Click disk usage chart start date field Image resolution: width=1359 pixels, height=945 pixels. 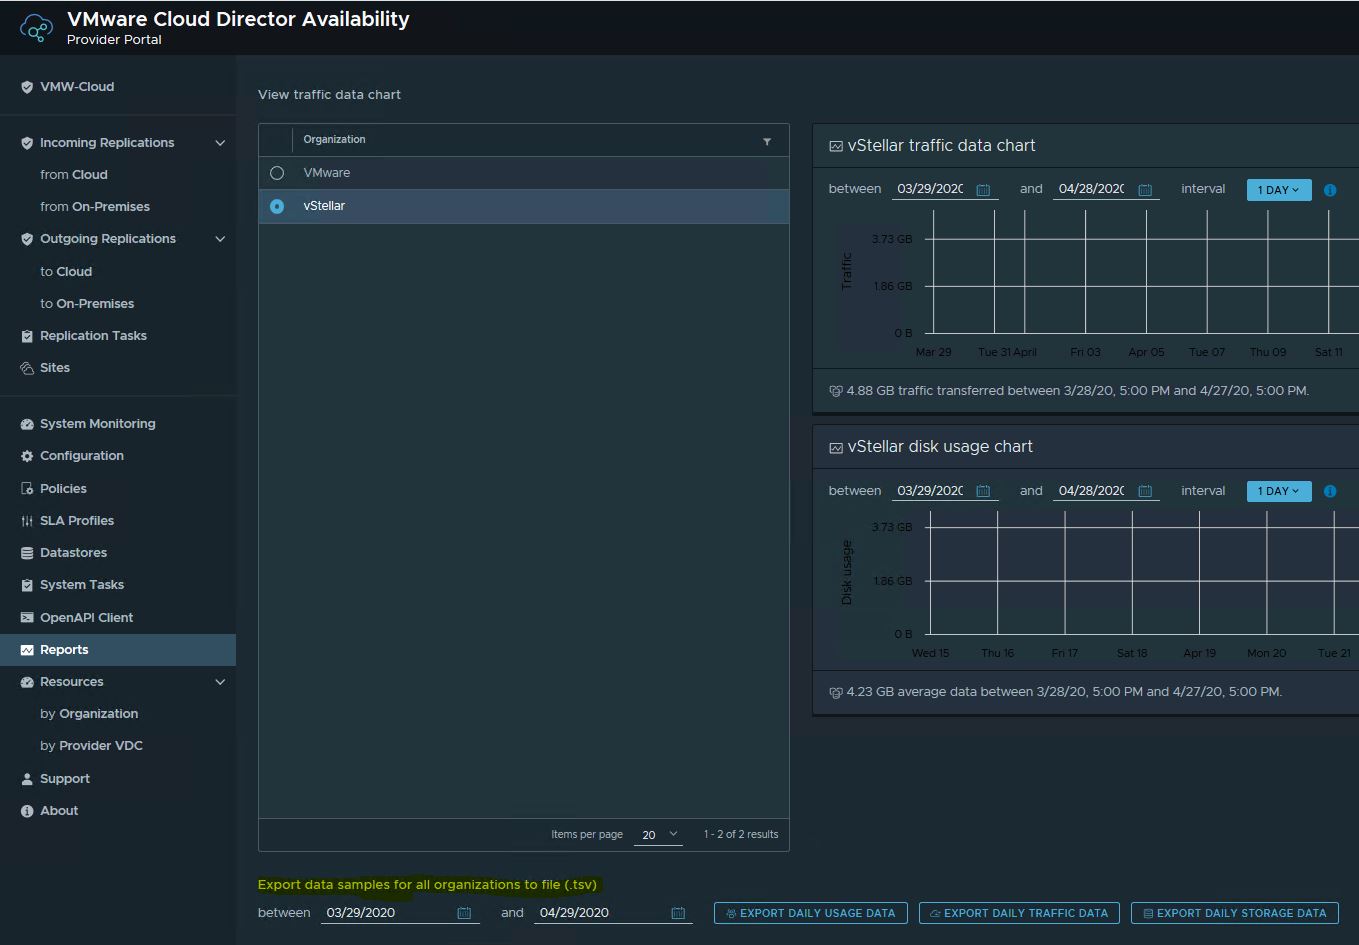930,491
